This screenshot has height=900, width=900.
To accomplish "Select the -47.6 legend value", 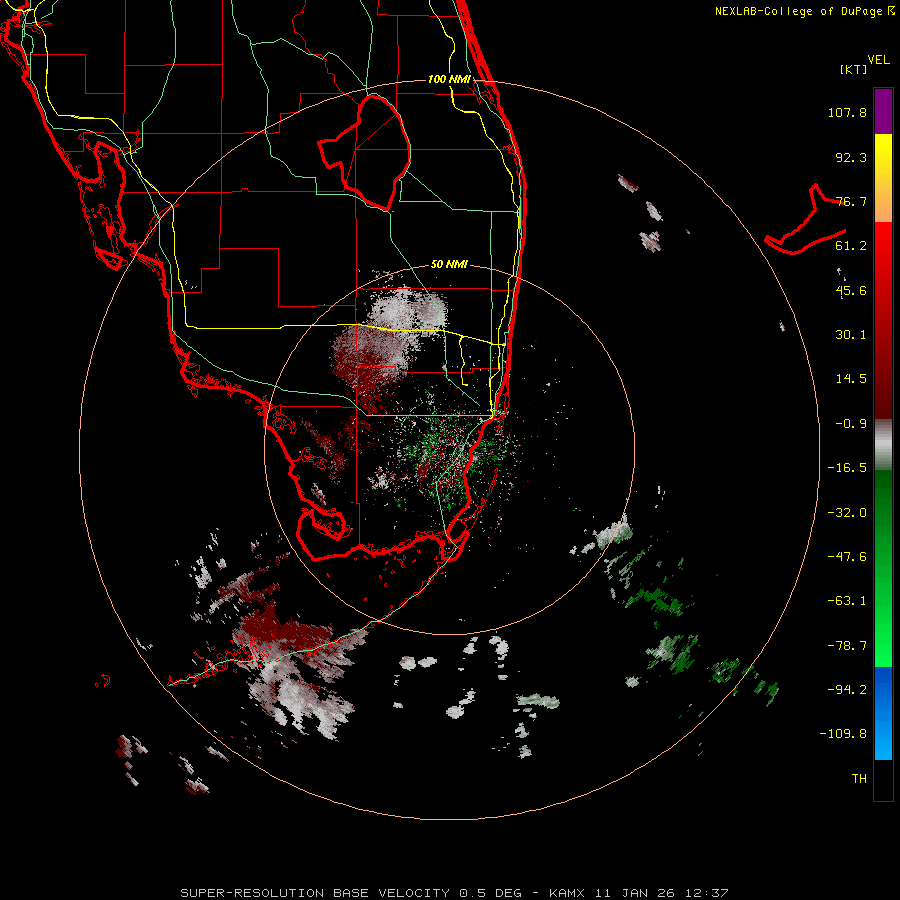I will 847,557.
